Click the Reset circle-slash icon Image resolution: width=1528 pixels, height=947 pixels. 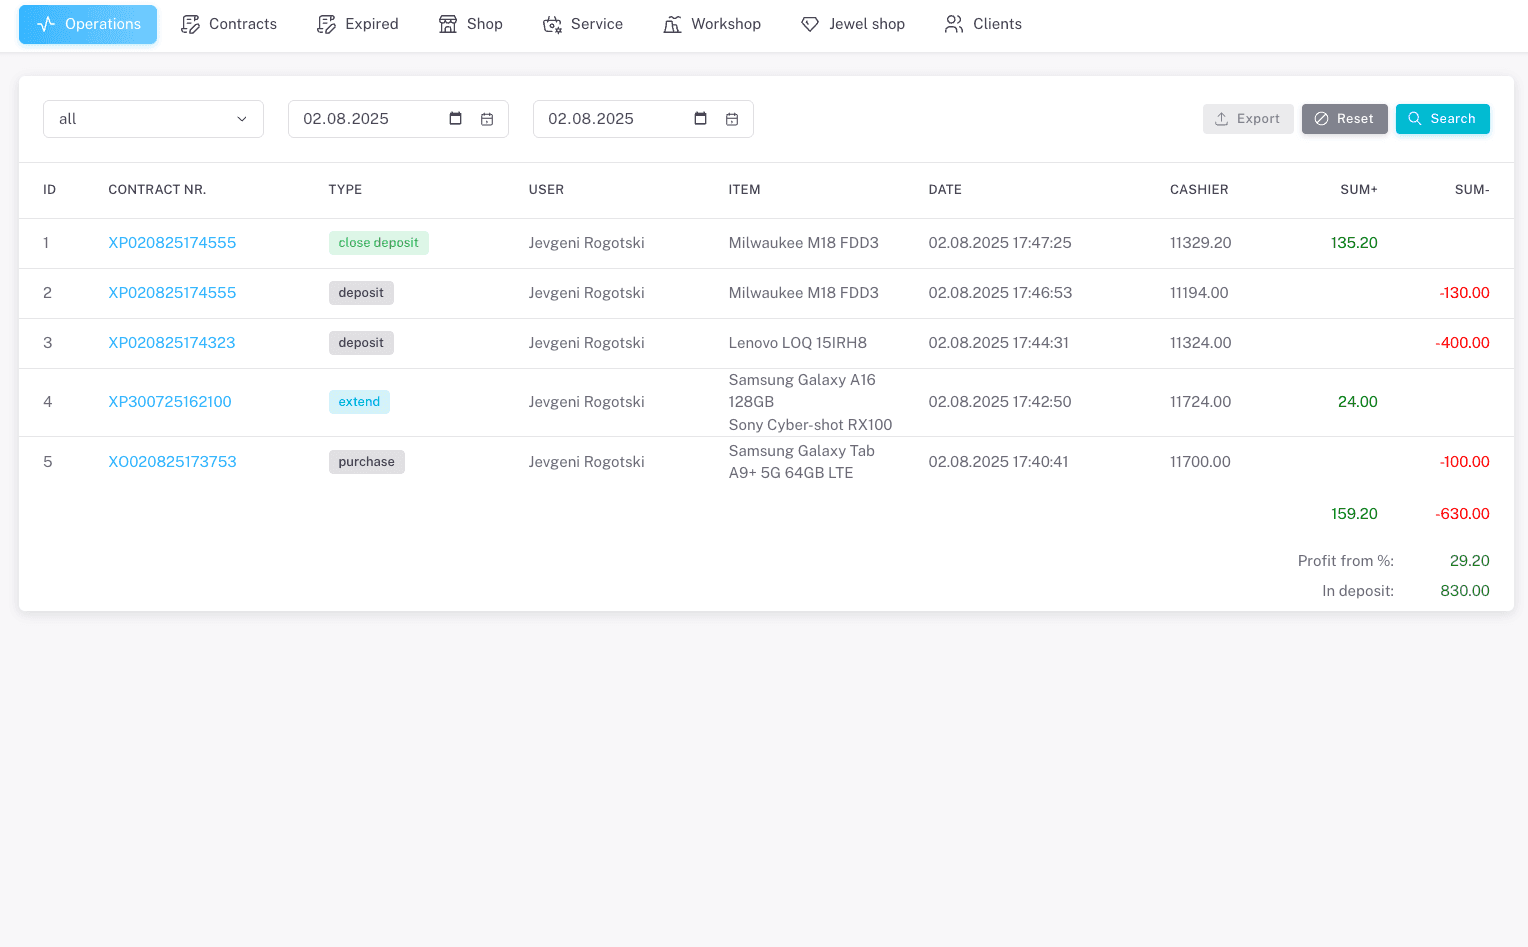(1322, 118)
